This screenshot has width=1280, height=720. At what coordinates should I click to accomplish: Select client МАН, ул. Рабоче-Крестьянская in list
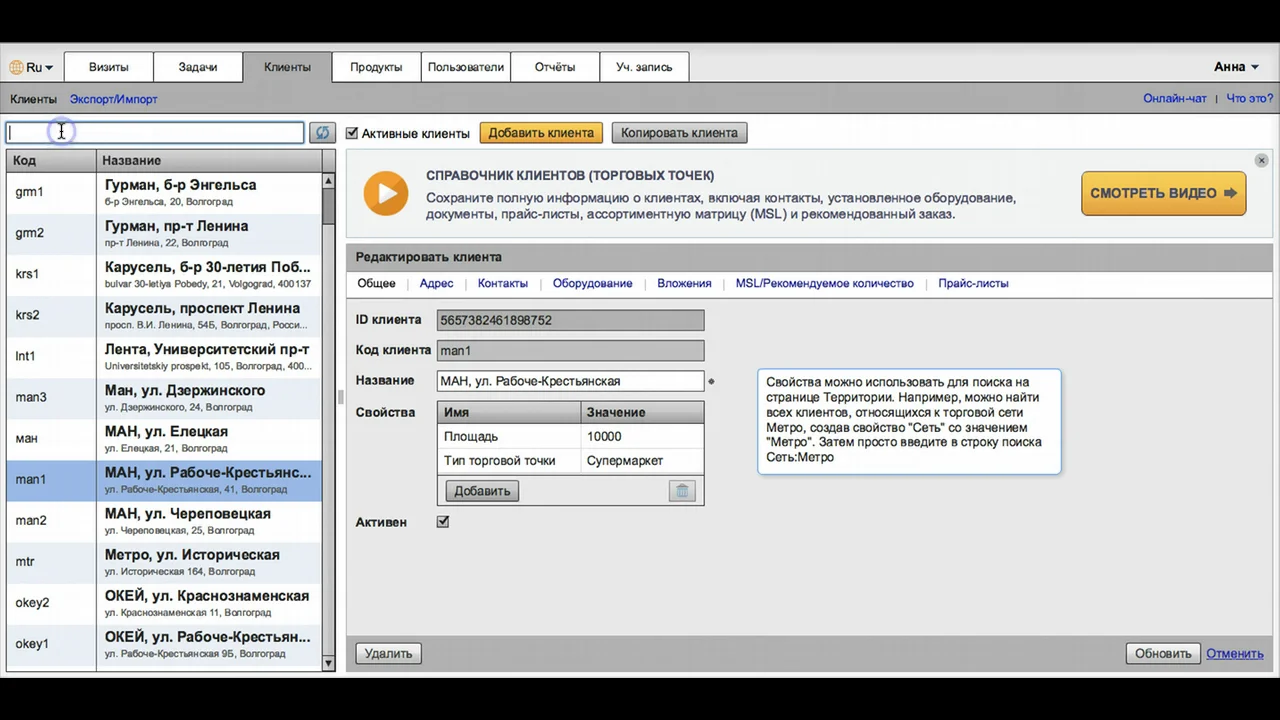pyautogui.click(x=164, y=479)
